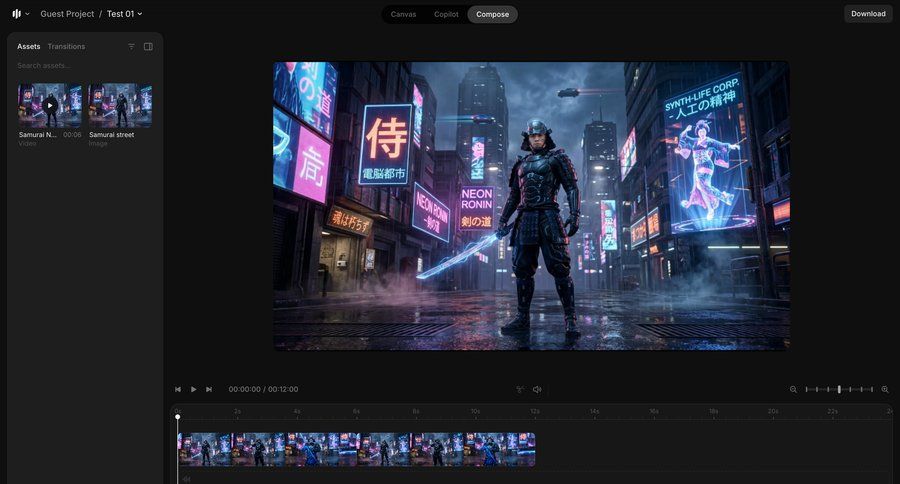Image resolution: width=900 pixels, height=484 pixels.
Task: Open the Guest Project breadcrumb link
Action: point(67,14)
